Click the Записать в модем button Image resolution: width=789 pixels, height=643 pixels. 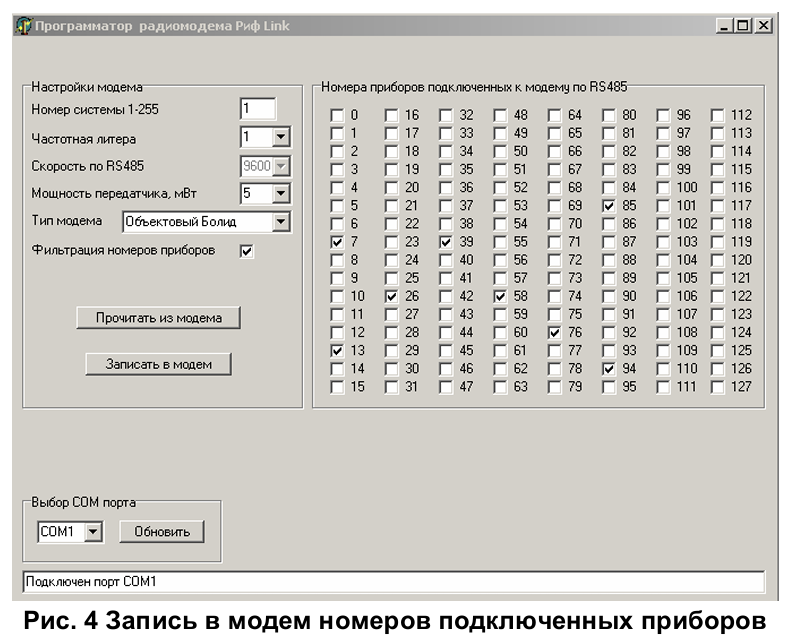click(x=158, y=364)
